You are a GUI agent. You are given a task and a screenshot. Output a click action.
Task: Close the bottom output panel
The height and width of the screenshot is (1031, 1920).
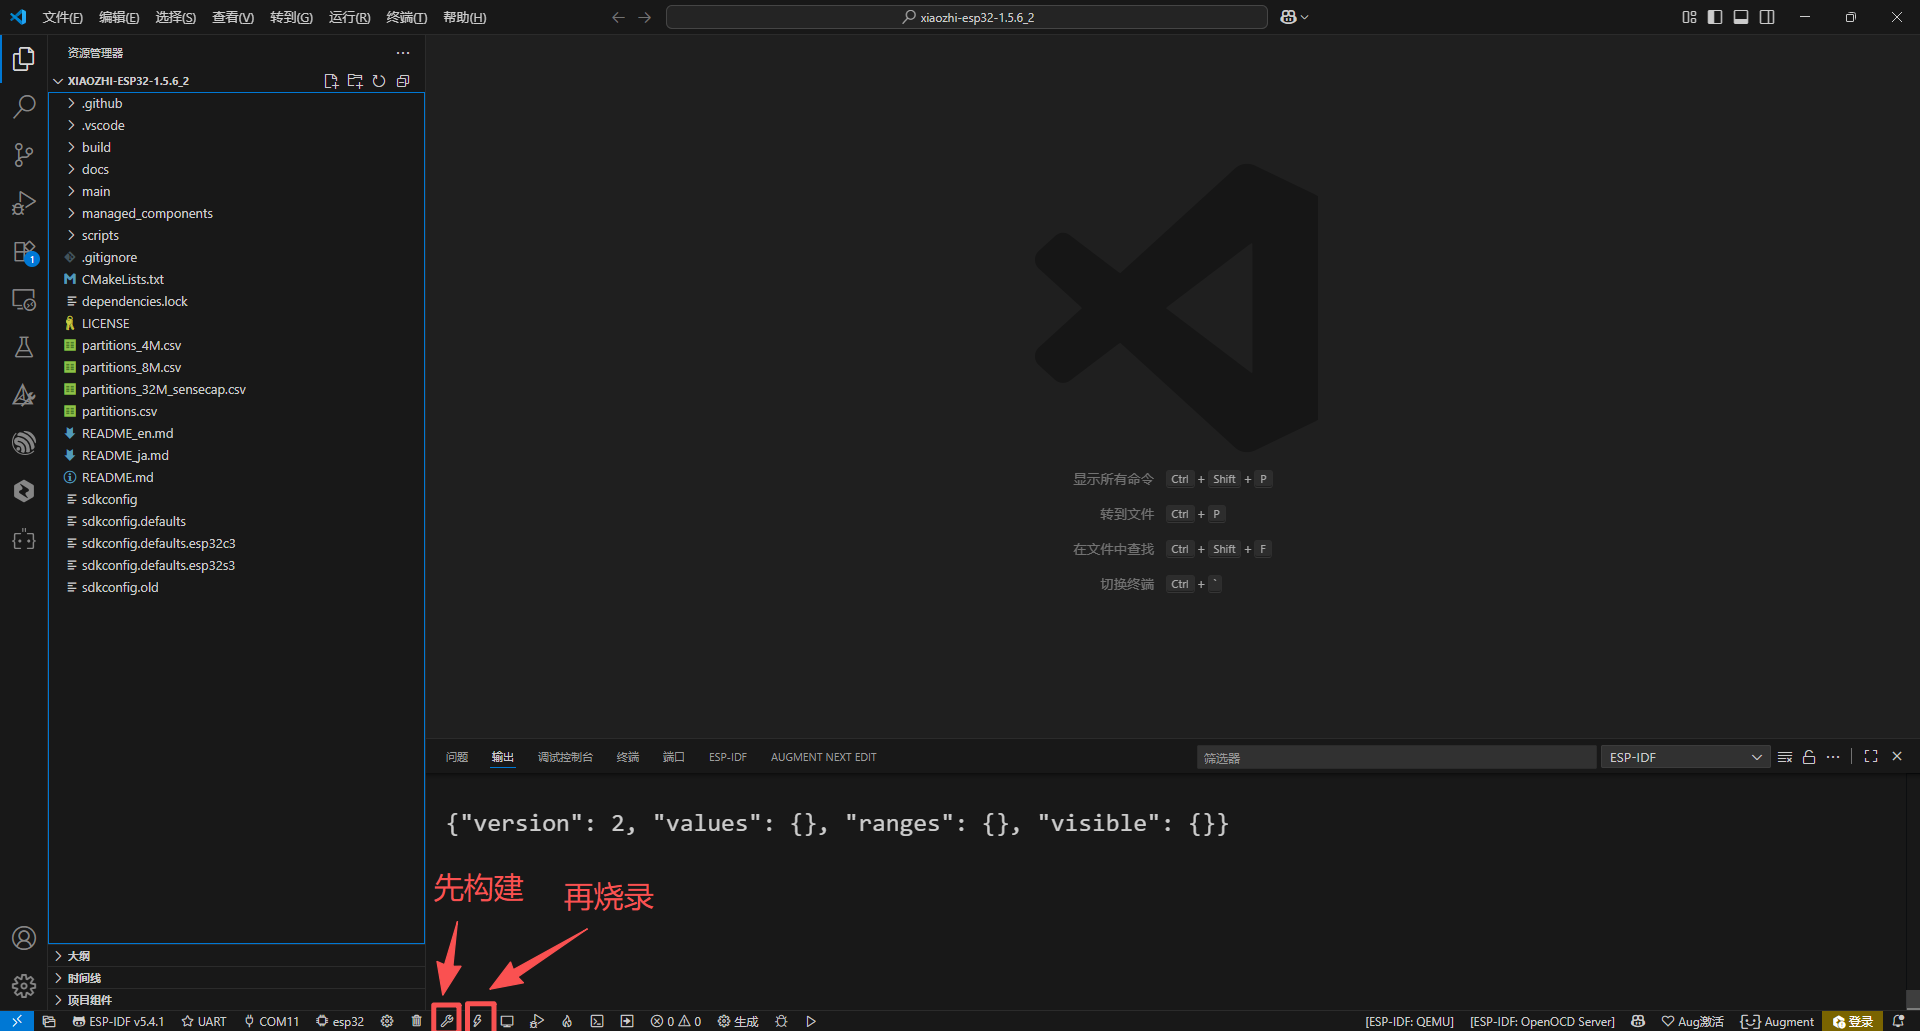tap(1897, 757)
